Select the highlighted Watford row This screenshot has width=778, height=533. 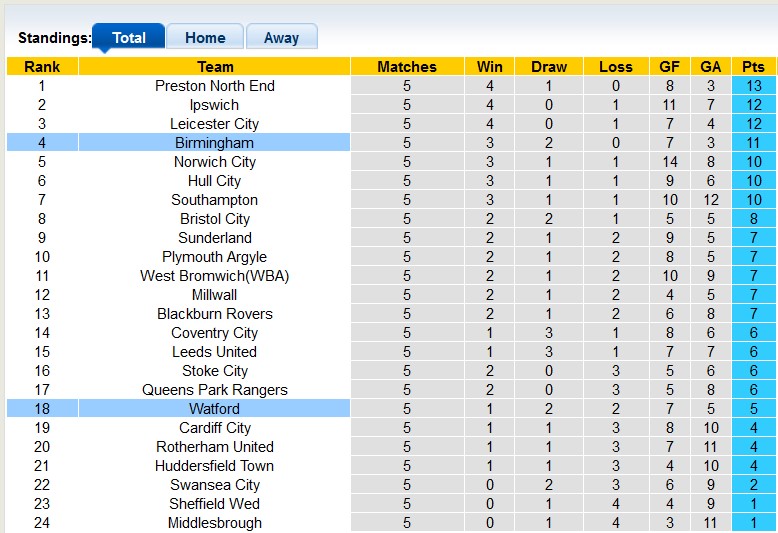coord(214,409)
